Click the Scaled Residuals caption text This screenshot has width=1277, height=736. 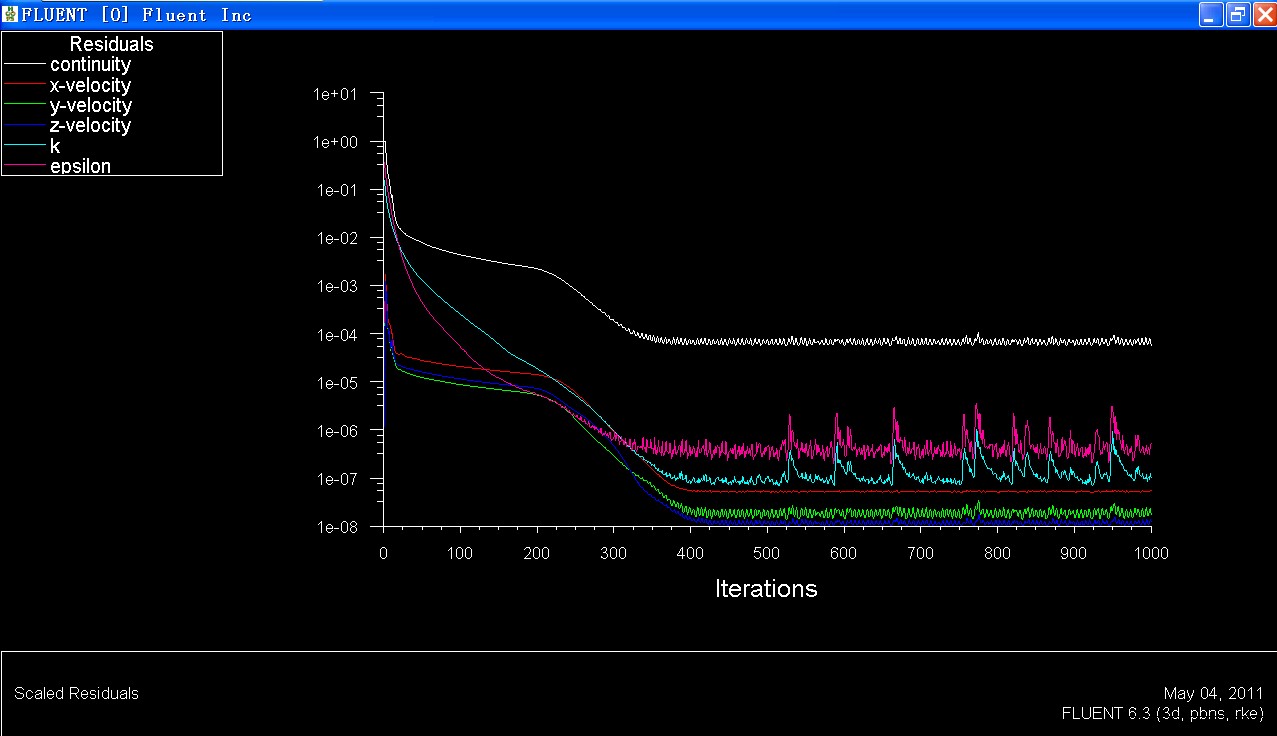(76, 694)
